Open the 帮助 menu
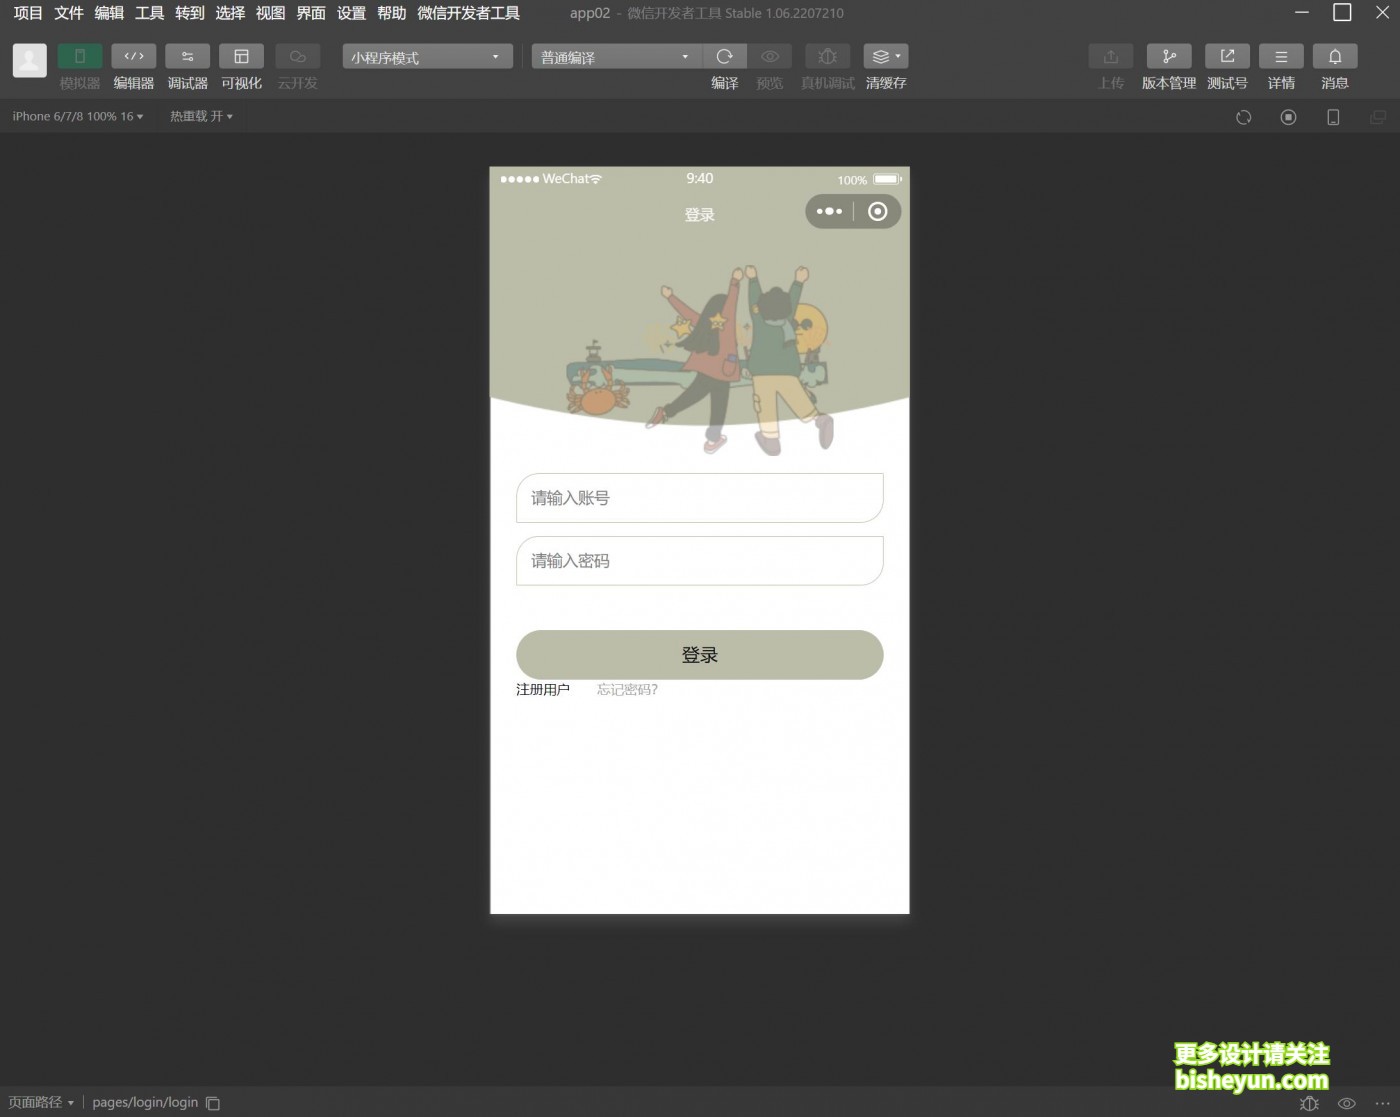 point(392,13)
